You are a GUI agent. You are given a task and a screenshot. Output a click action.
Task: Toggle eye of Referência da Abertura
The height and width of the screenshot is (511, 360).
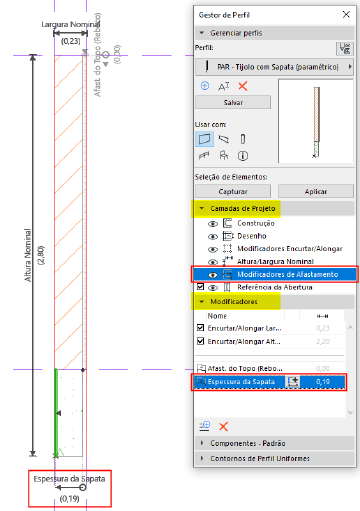click(213, 288)
